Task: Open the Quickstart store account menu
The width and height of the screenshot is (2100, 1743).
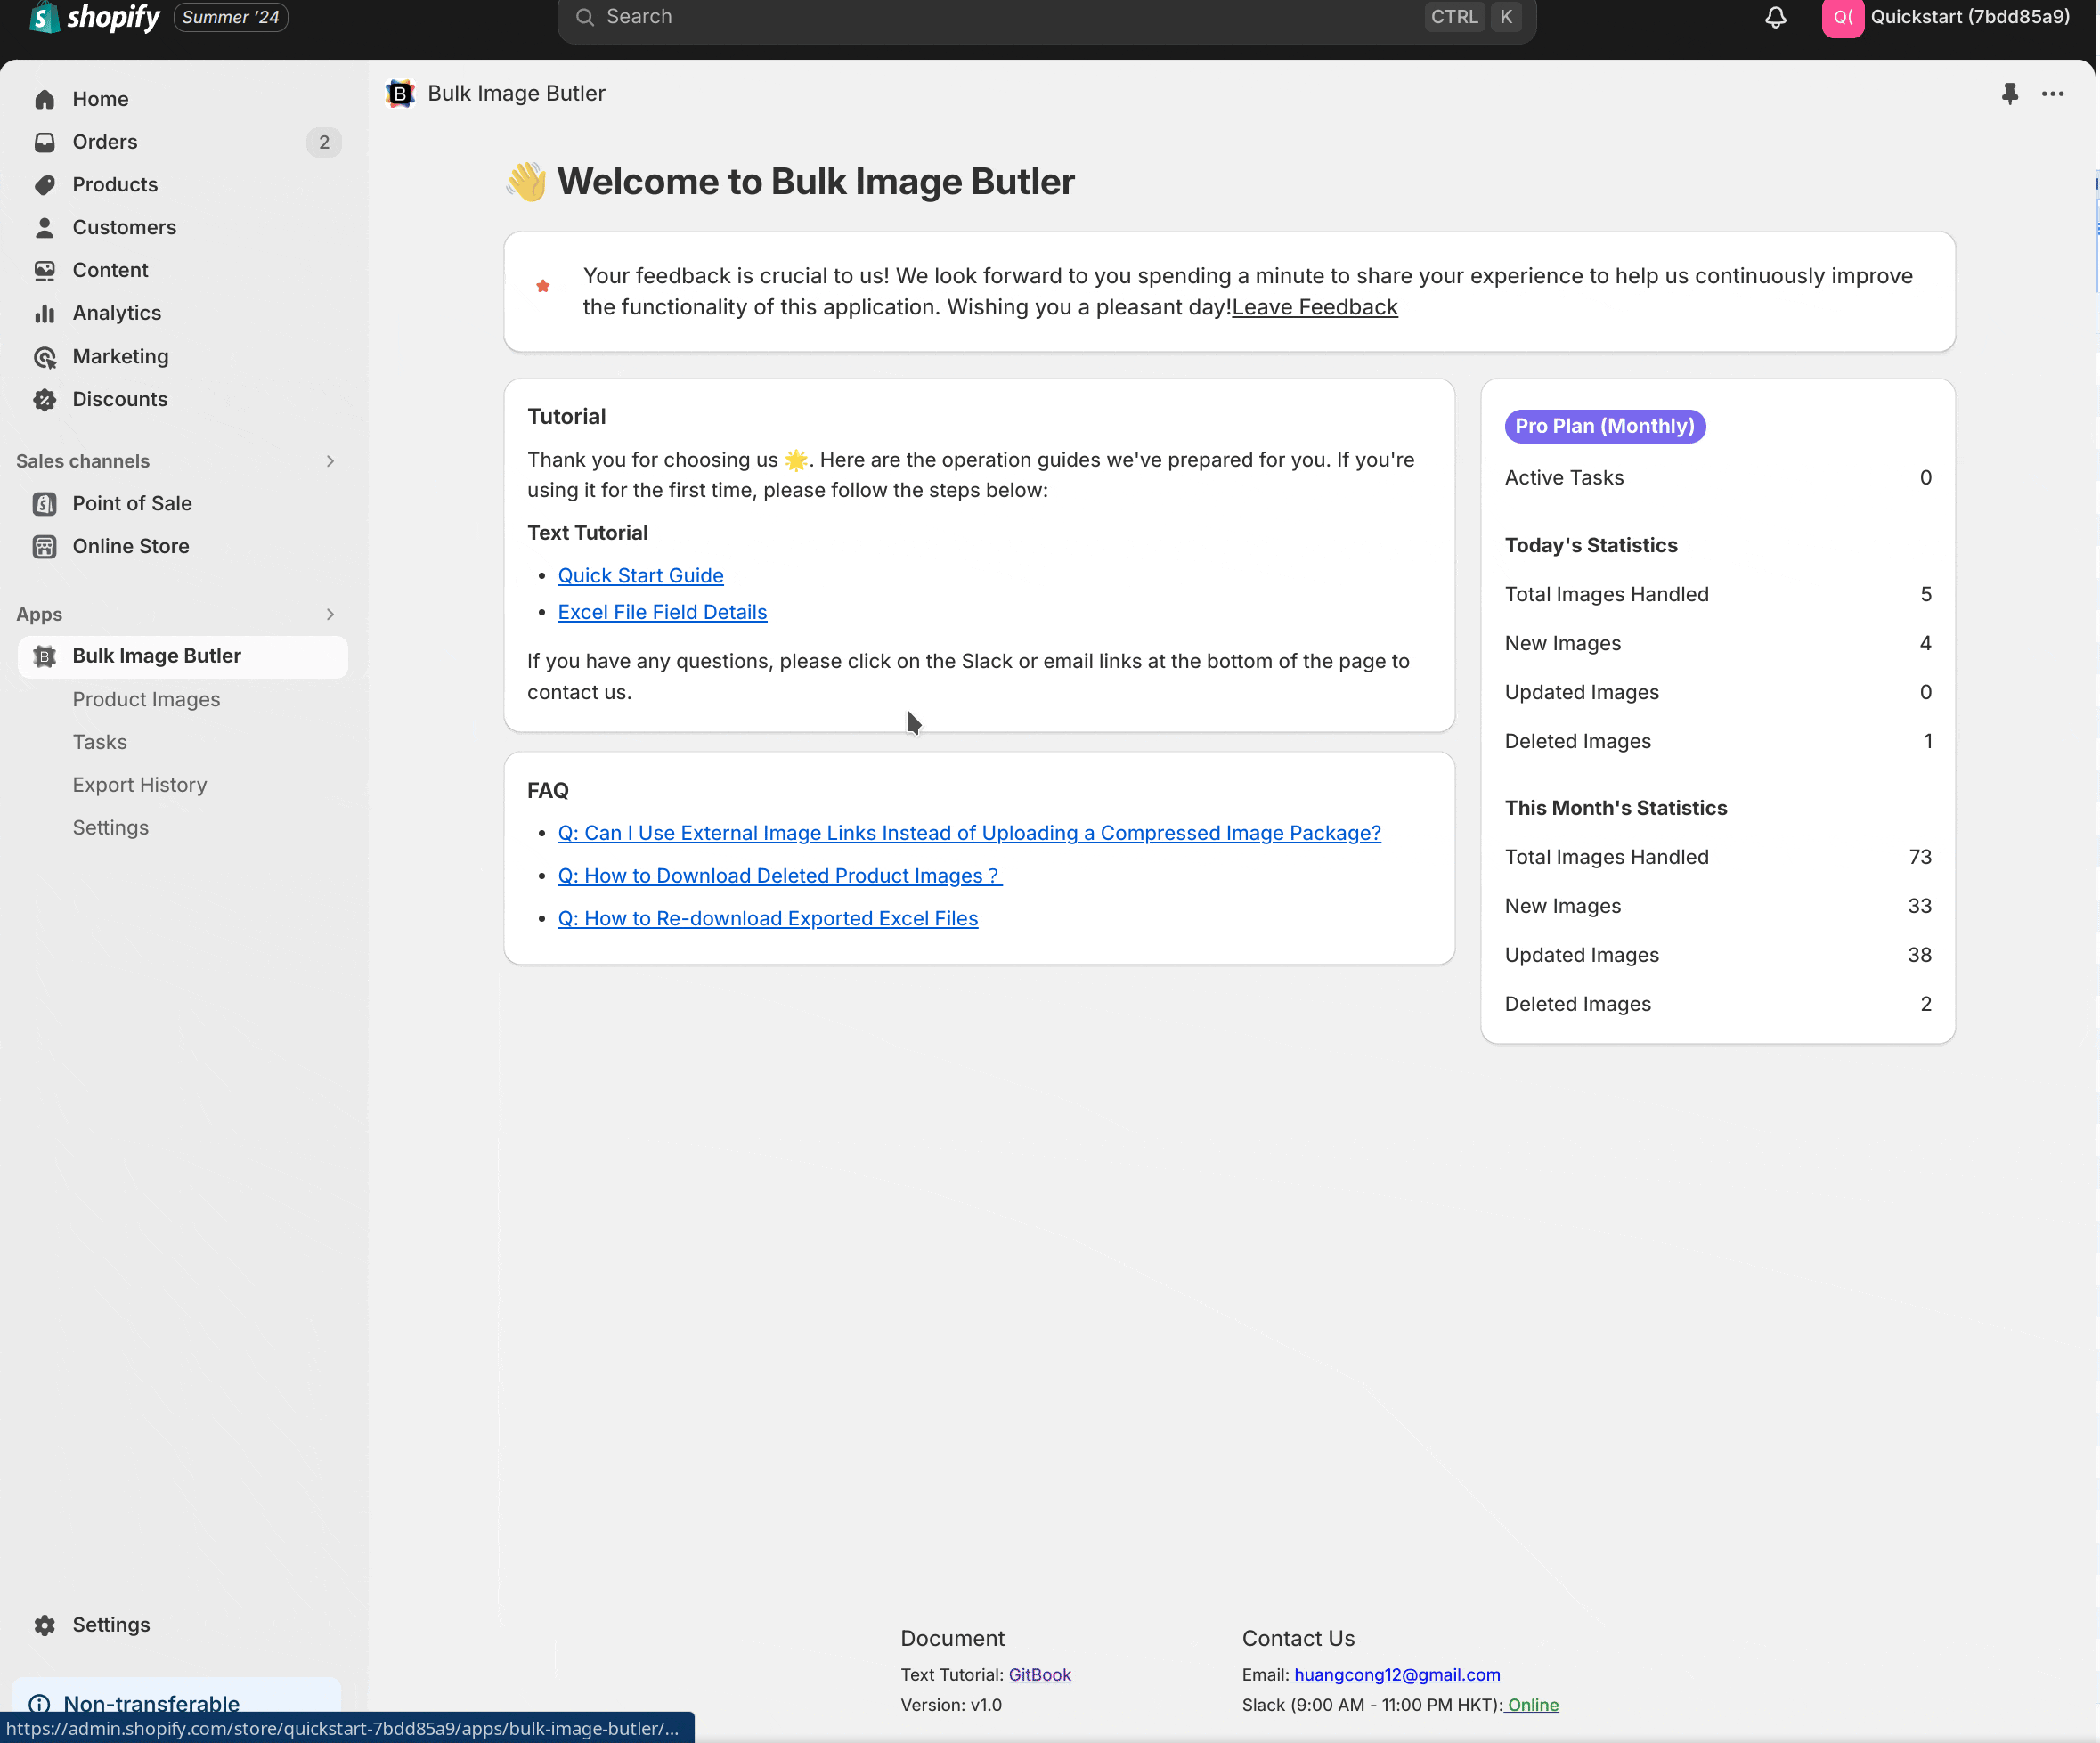Action: click(x=1946, y=17)
